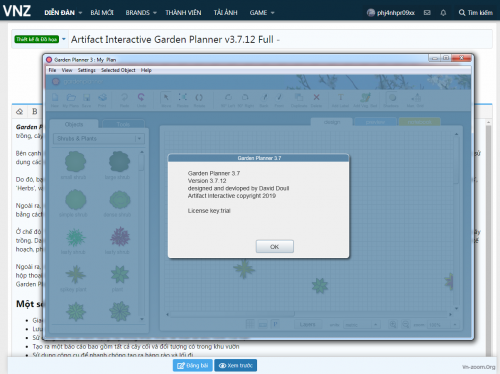
Task: Open the notifications bell icon
Action: [443, 13]
